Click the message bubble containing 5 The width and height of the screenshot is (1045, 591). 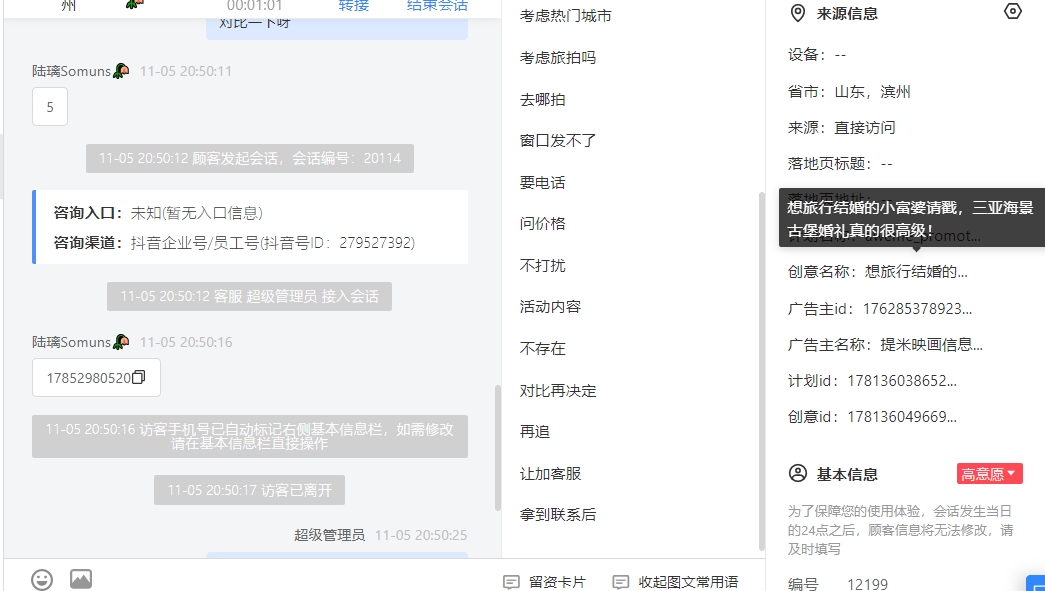point(50,107)
